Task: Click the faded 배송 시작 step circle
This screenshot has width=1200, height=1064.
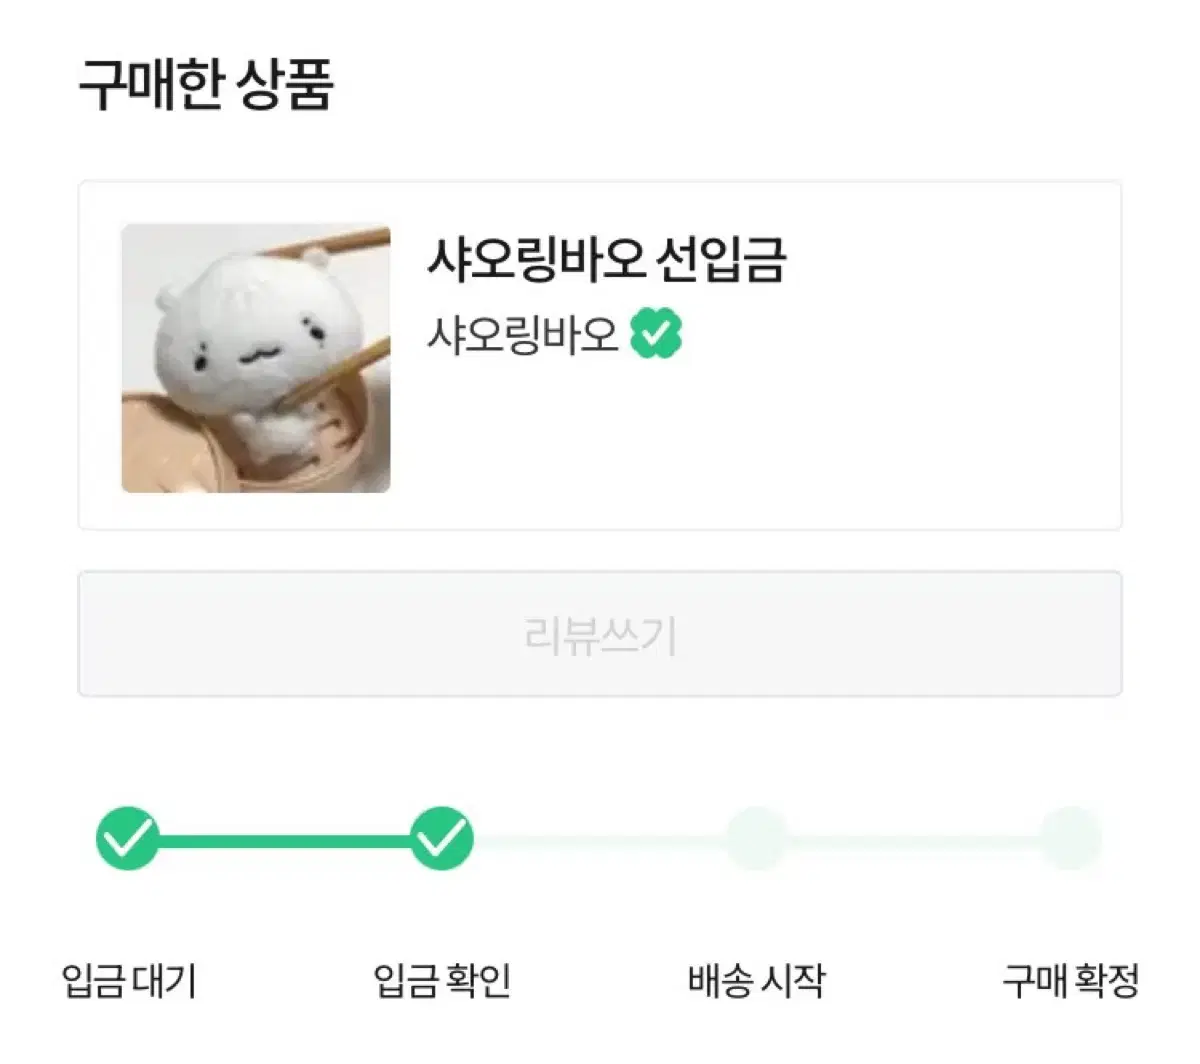Action: [x=756, y=838]
